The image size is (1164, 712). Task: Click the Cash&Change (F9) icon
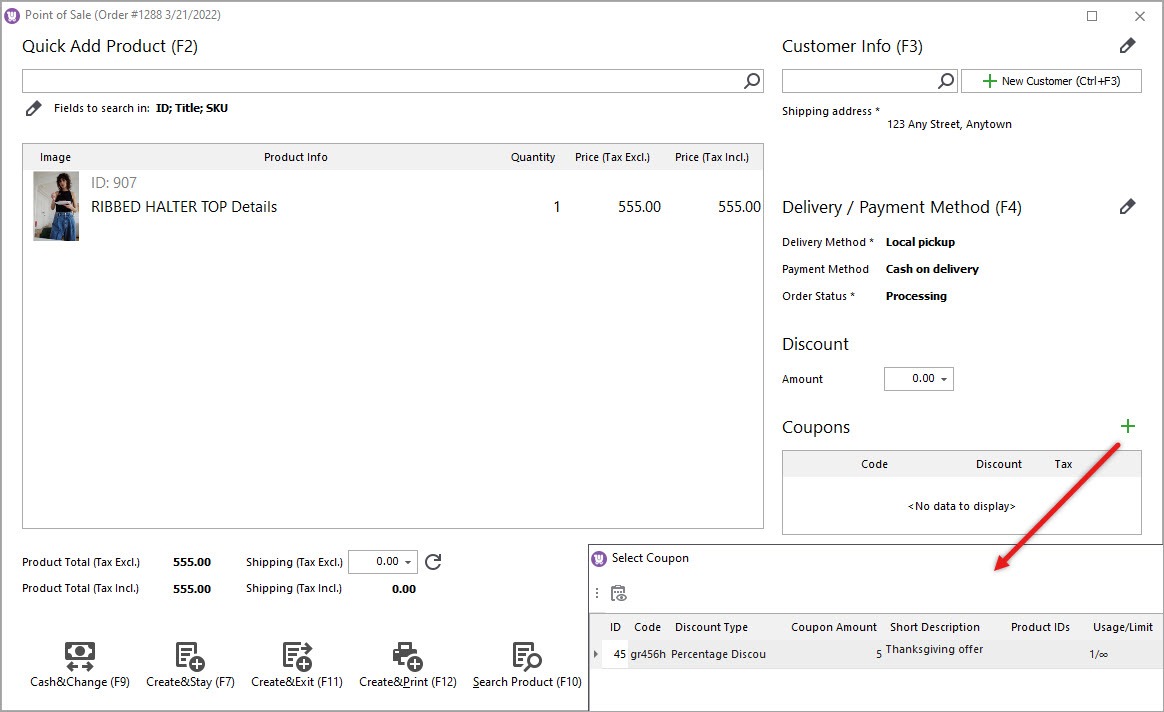point(80,657)
